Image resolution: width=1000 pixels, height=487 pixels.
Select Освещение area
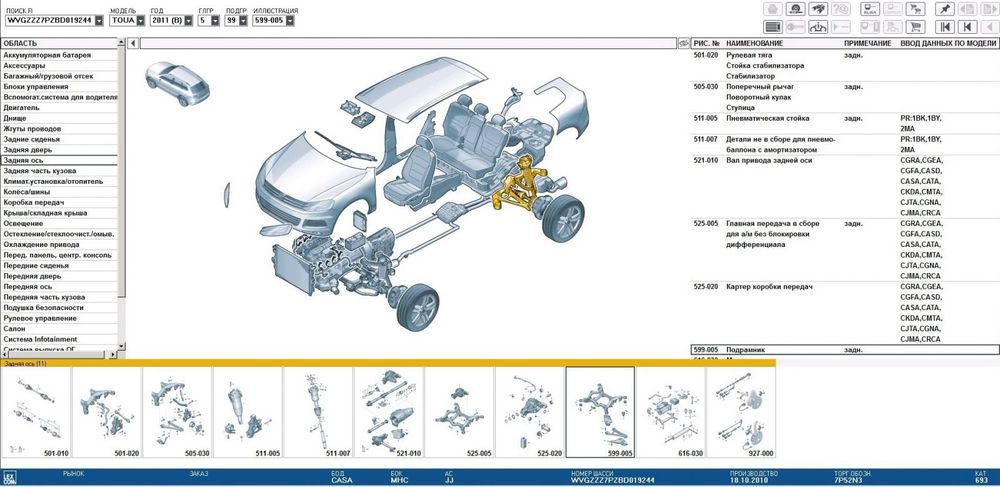[59, 224]
